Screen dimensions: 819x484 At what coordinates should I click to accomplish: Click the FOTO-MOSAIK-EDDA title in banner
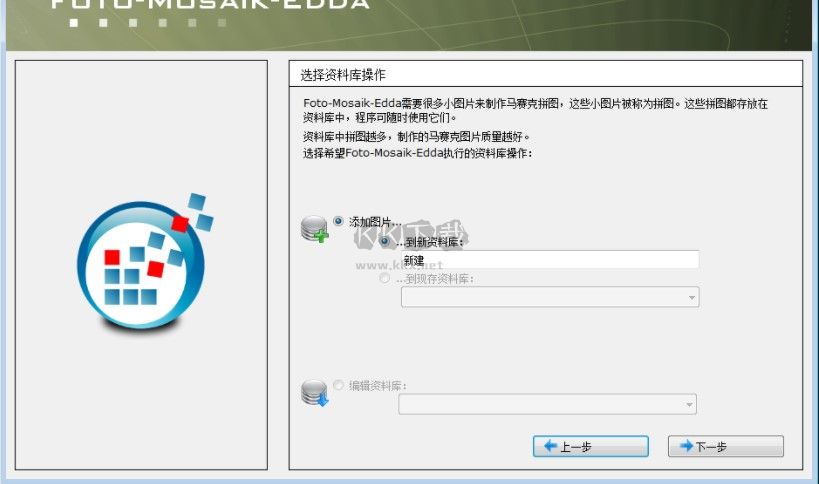click(x=210, y=4)
